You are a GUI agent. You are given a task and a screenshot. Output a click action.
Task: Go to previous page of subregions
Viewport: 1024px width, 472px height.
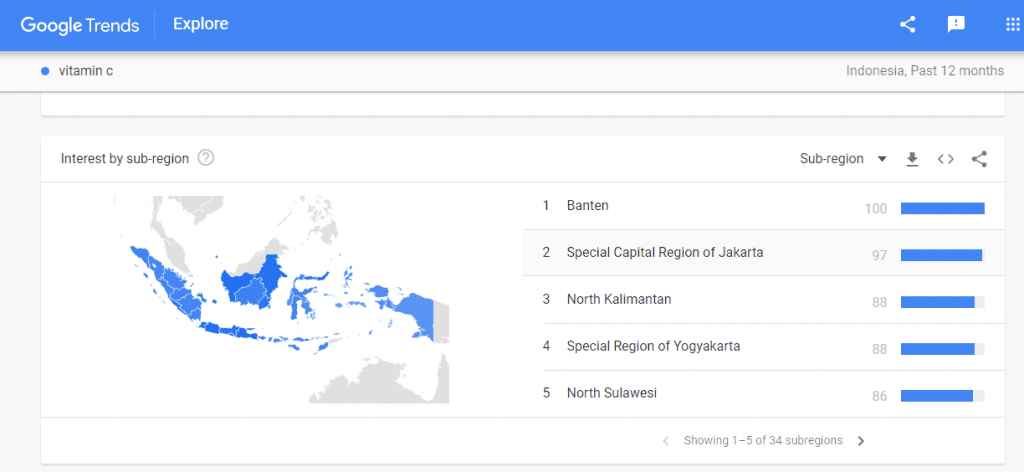[x=665, y=441]
